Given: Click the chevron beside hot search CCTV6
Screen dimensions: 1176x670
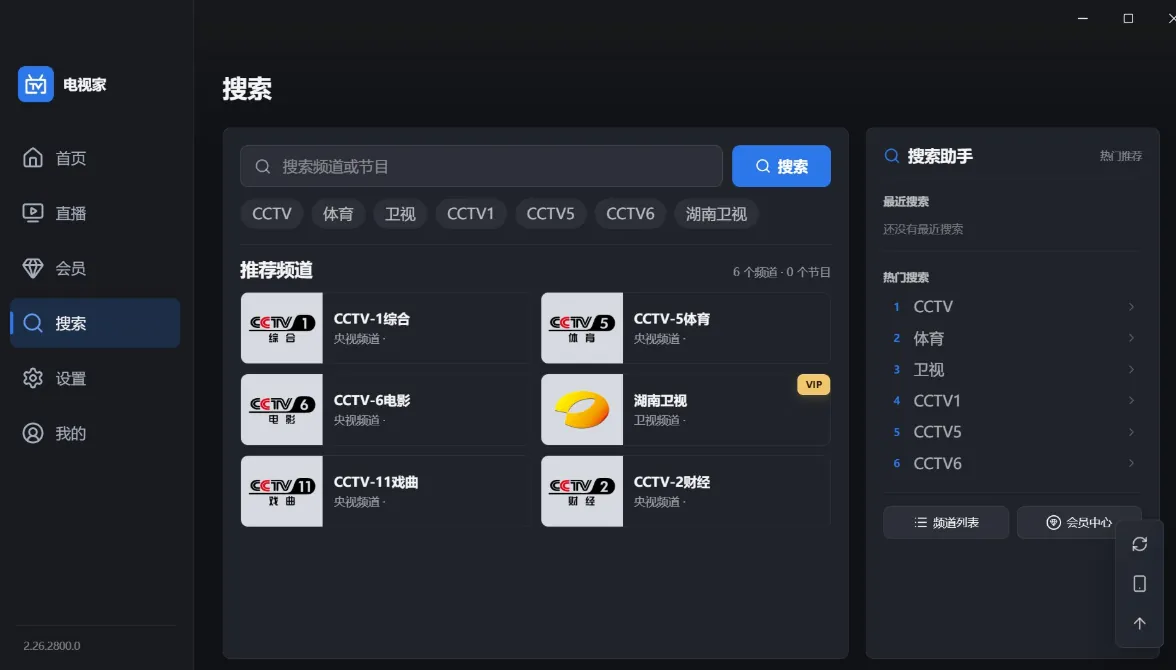Looking at the screenshot, I should coord(1131,463).
